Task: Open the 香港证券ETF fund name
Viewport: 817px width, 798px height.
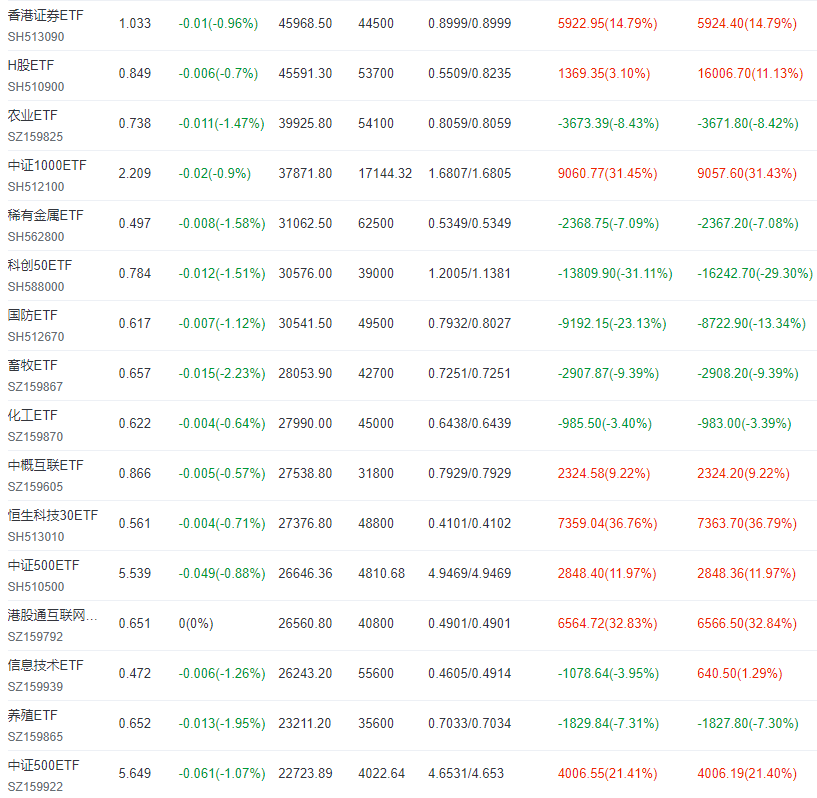Action: 45,16
